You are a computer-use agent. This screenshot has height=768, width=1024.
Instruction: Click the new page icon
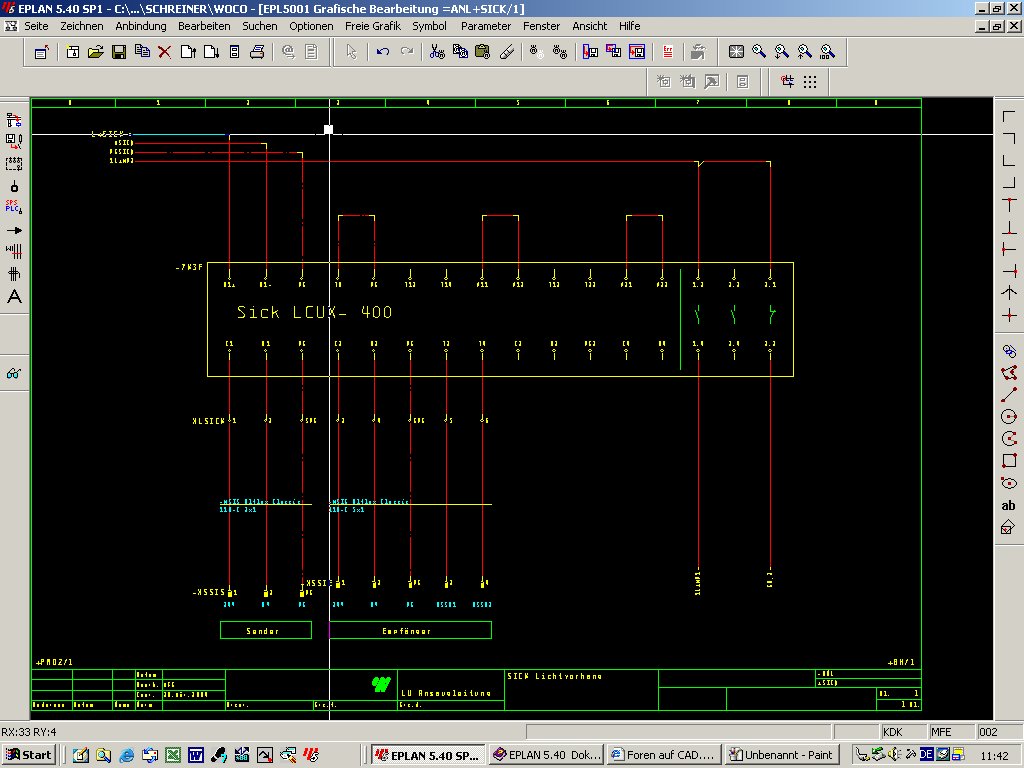(72, 52)
